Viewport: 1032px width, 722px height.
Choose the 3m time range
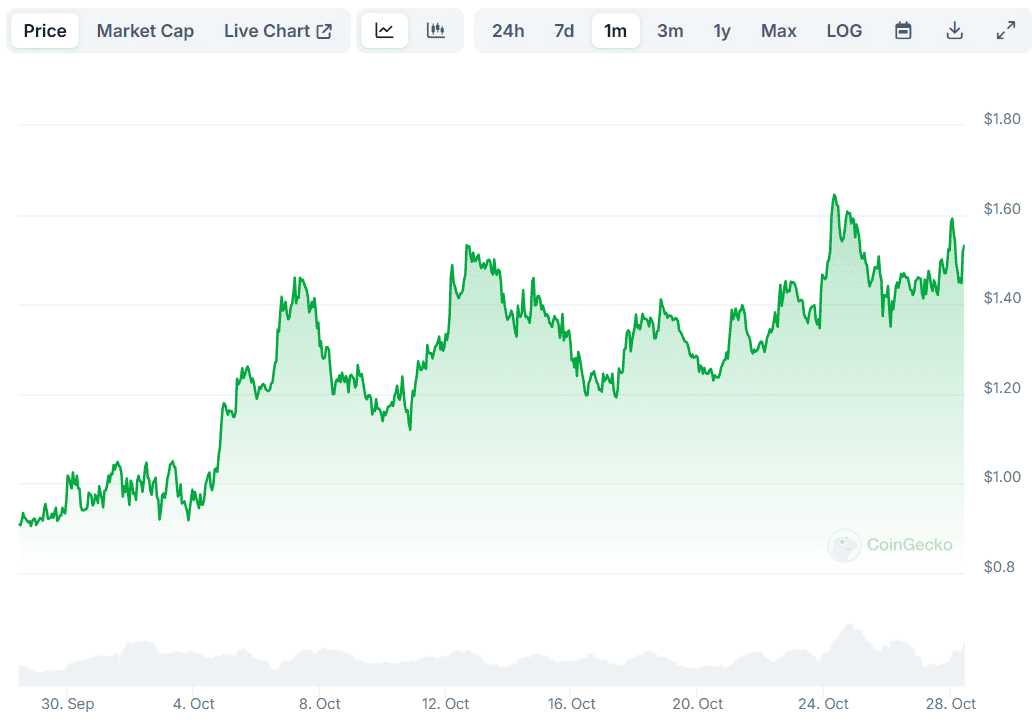click(670, 31)
